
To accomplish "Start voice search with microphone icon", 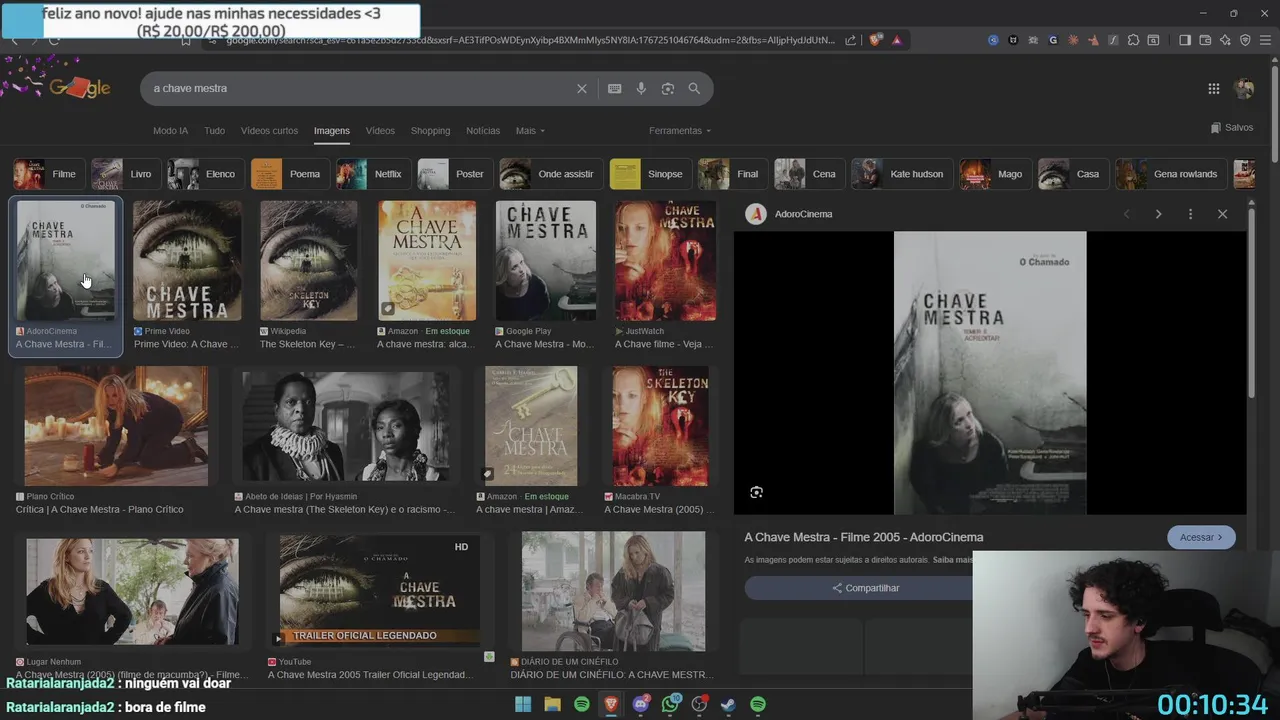I will pyautogui.click(x=641, y=89).
